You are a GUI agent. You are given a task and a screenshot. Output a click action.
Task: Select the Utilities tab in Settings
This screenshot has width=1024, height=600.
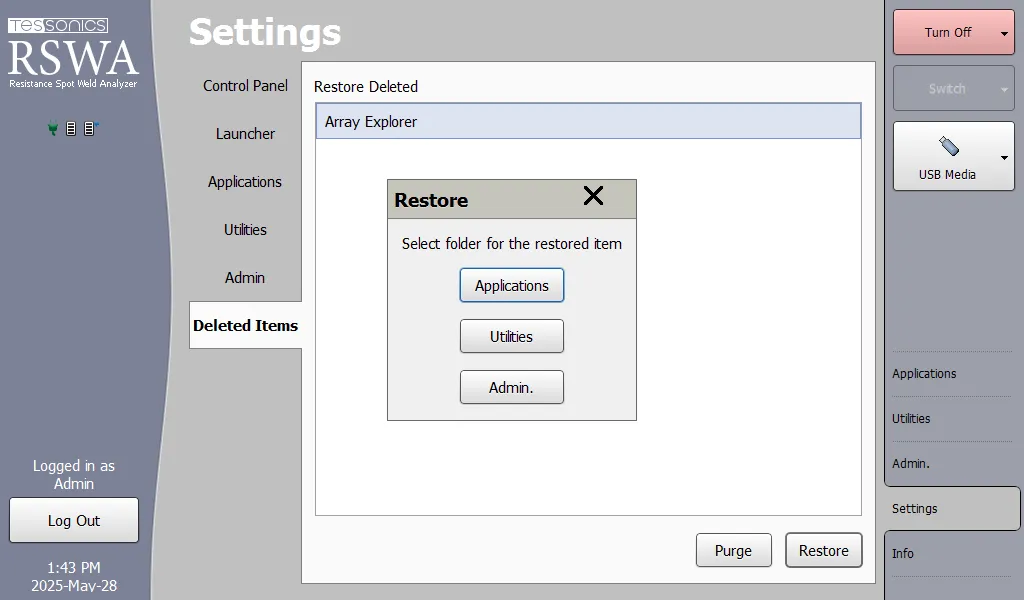[245, 230]
